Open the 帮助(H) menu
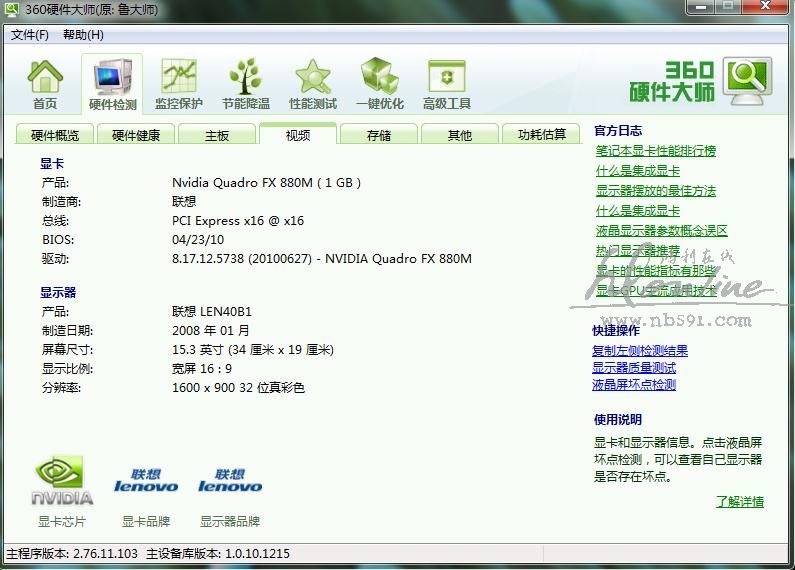The width and height of the screenshot is (795, 570). pyautogui.click(x=83, y=35)
